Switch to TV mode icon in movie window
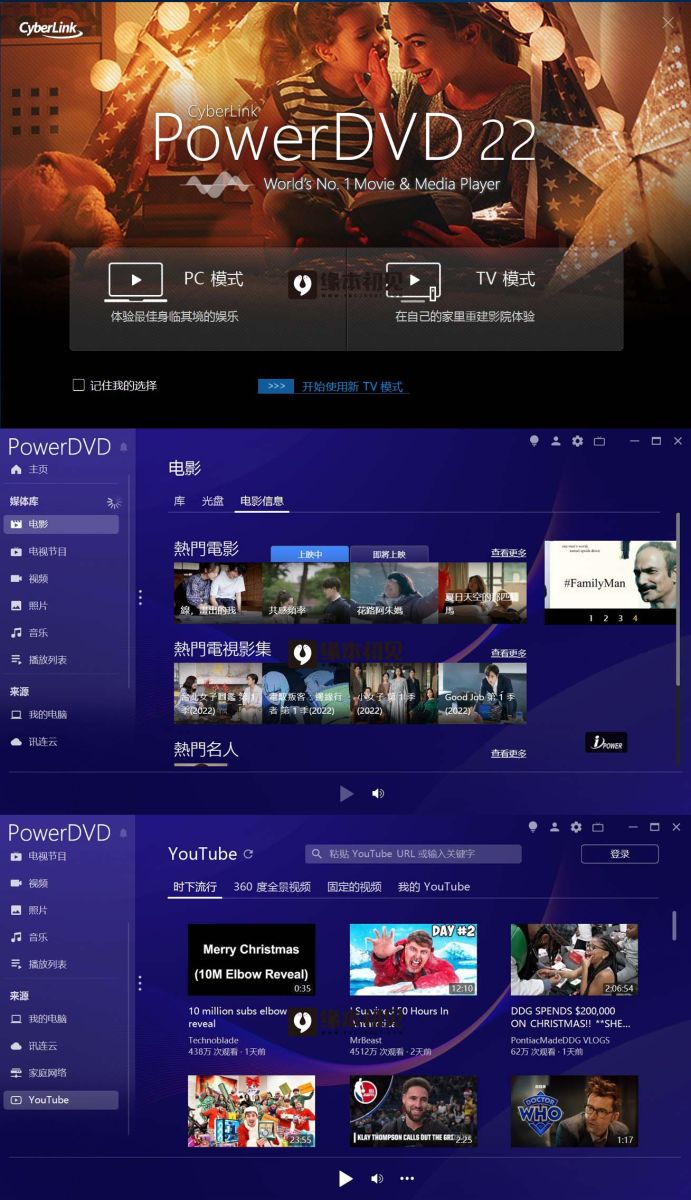691x1200 pixels. (x=599, y=441)
